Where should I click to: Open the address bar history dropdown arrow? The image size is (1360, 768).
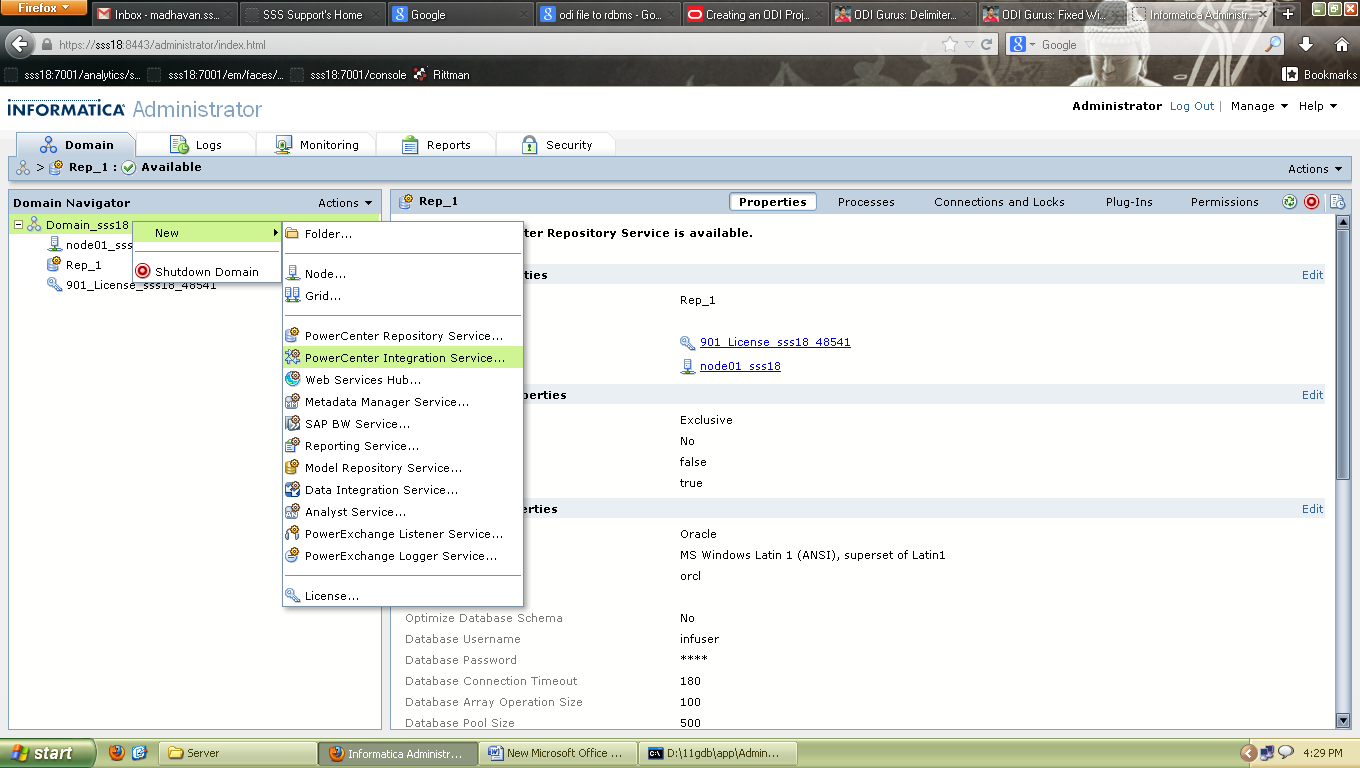(969, 45)
